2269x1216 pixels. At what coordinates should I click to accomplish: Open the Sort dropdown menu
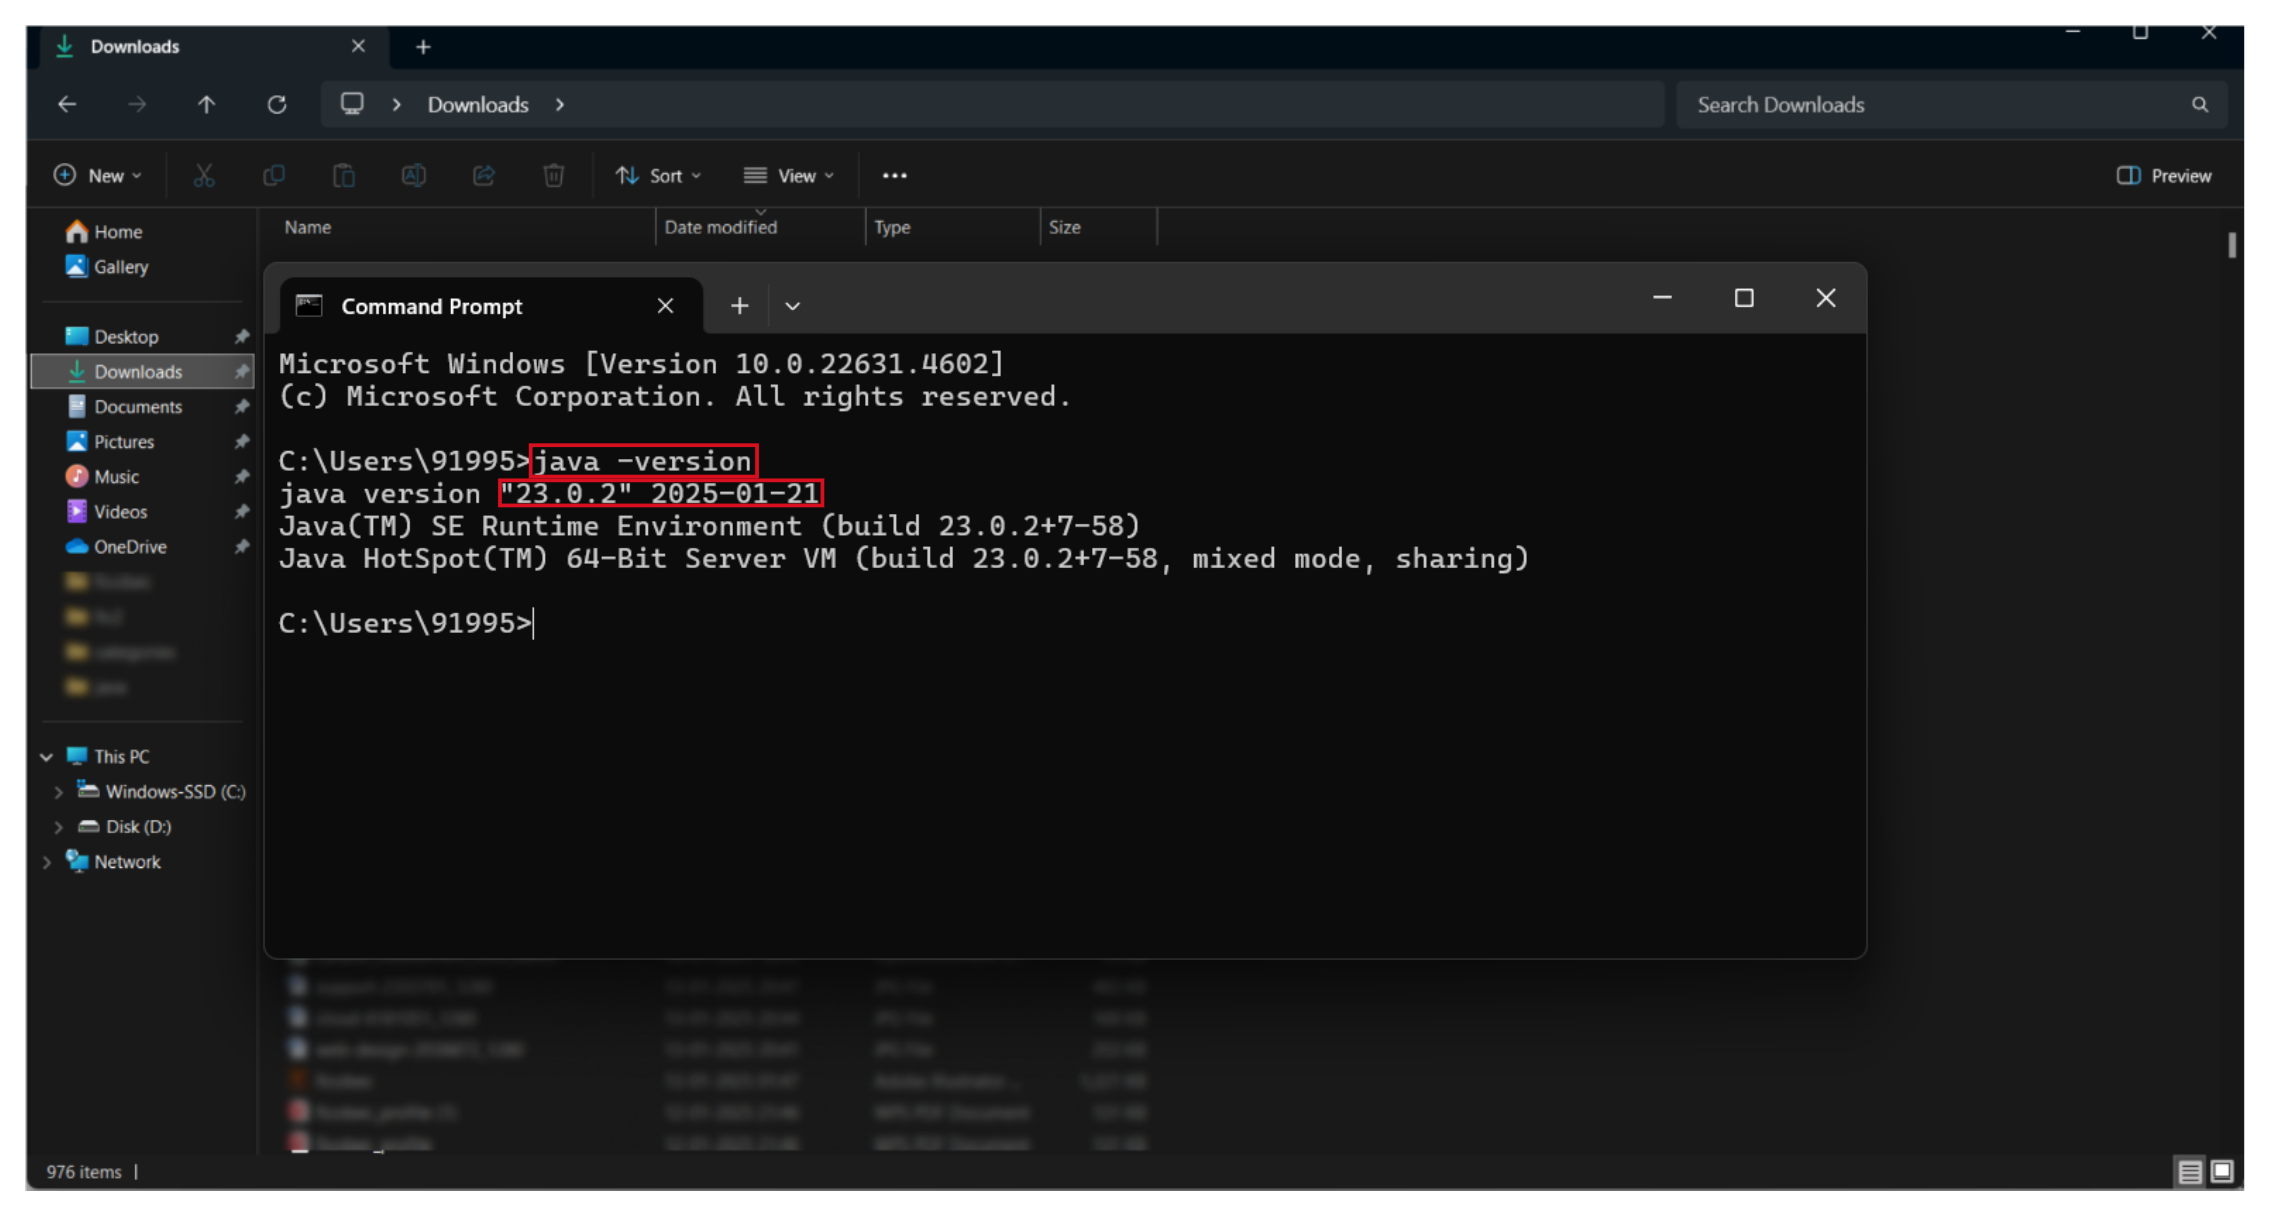click(660, 175)
